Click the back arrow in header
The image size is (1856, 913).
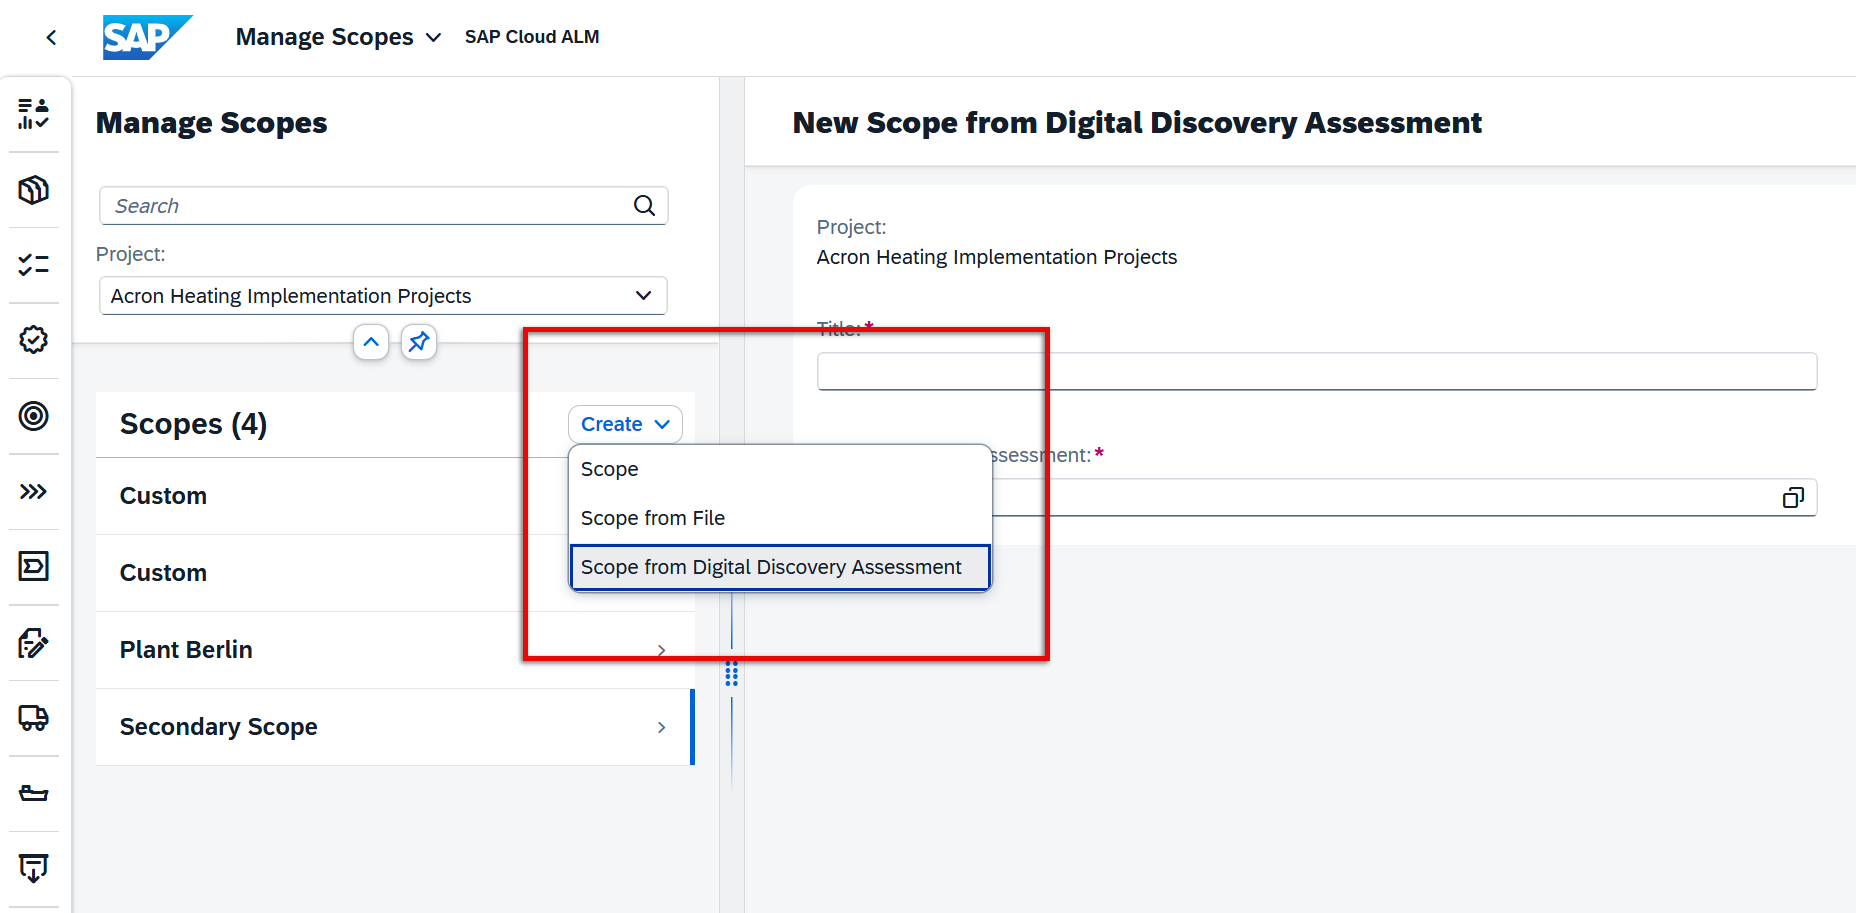click(x=51, y=38)
